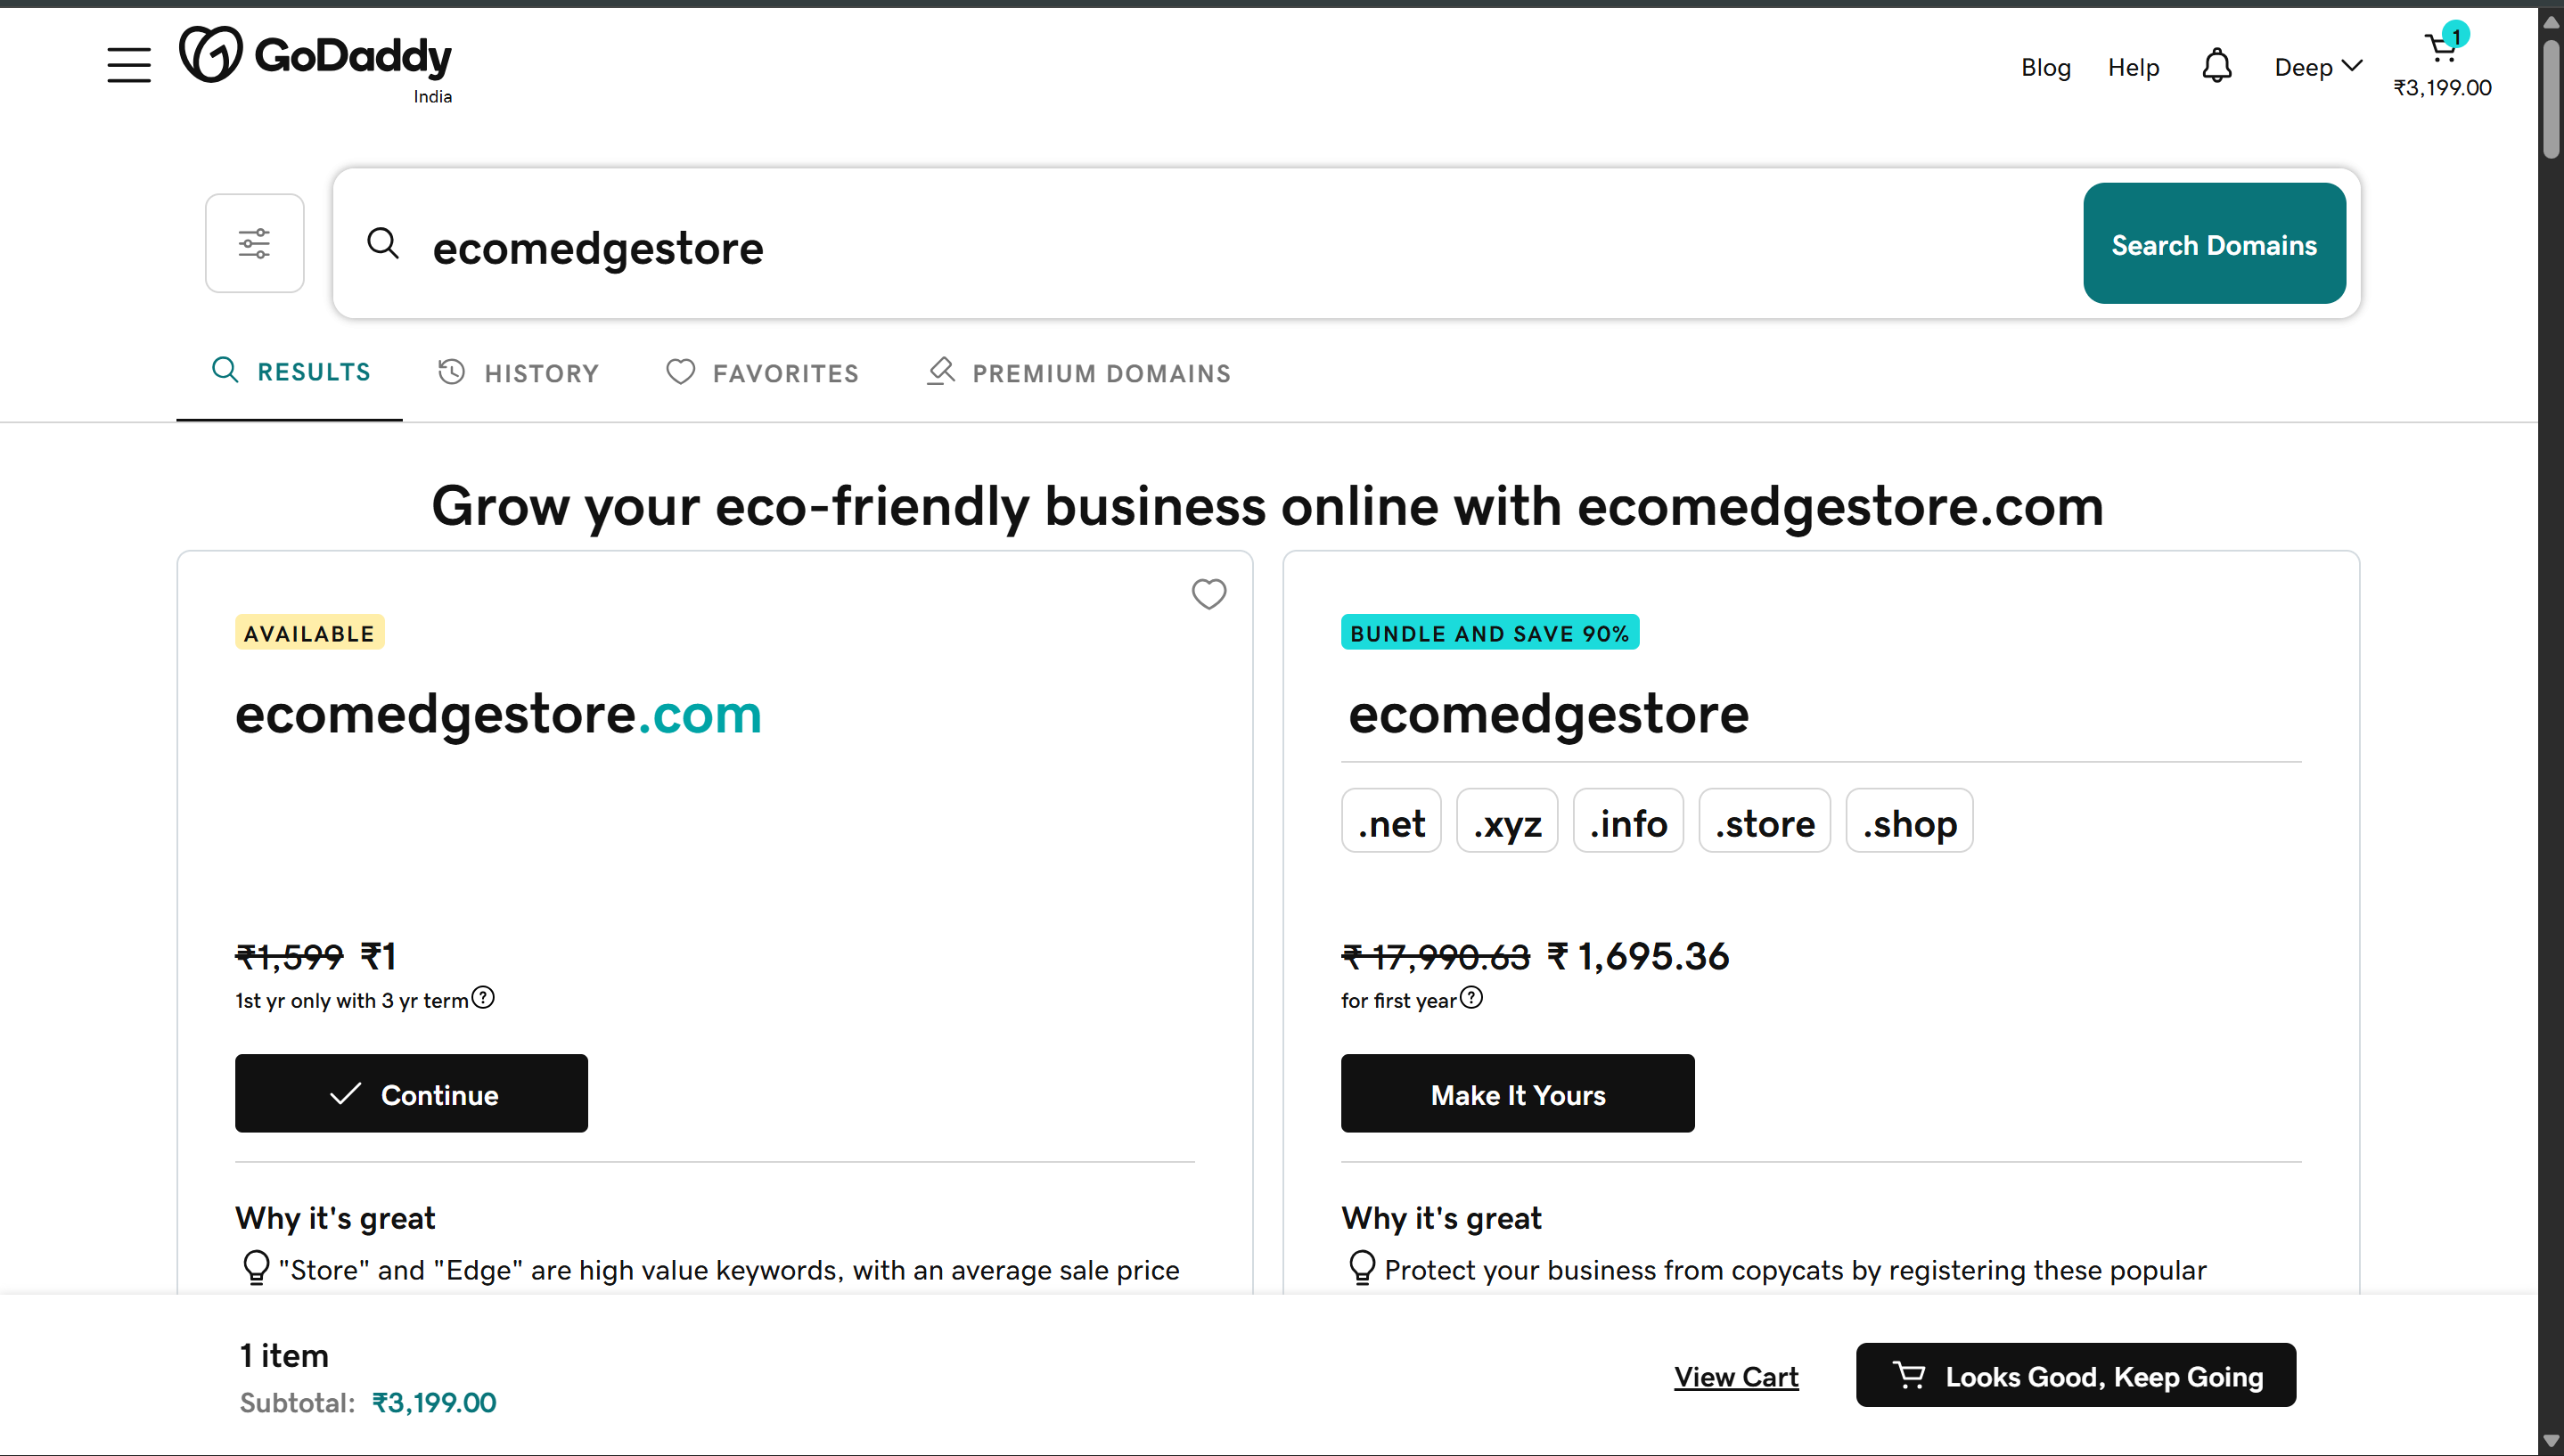Continue with ecomedgestore.com purchase
Viewport: 2564px width, 1456px height.
410,1094
